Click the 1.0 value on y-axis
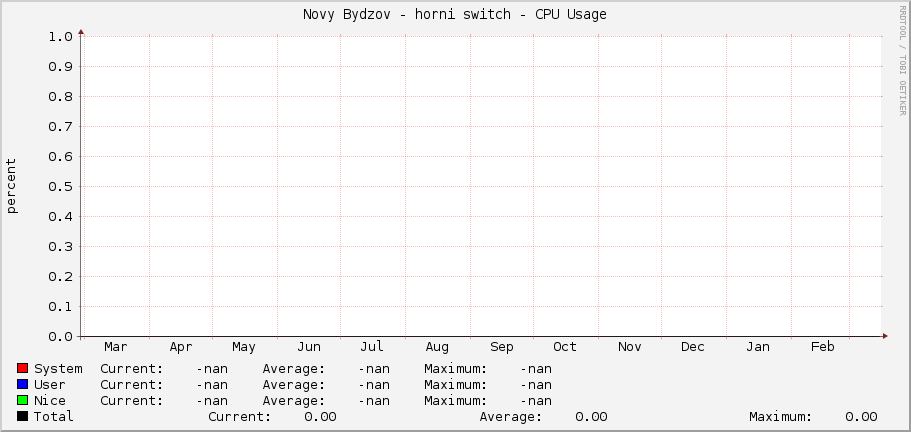This screenshot has height=432, width=911. pos(60,37)
